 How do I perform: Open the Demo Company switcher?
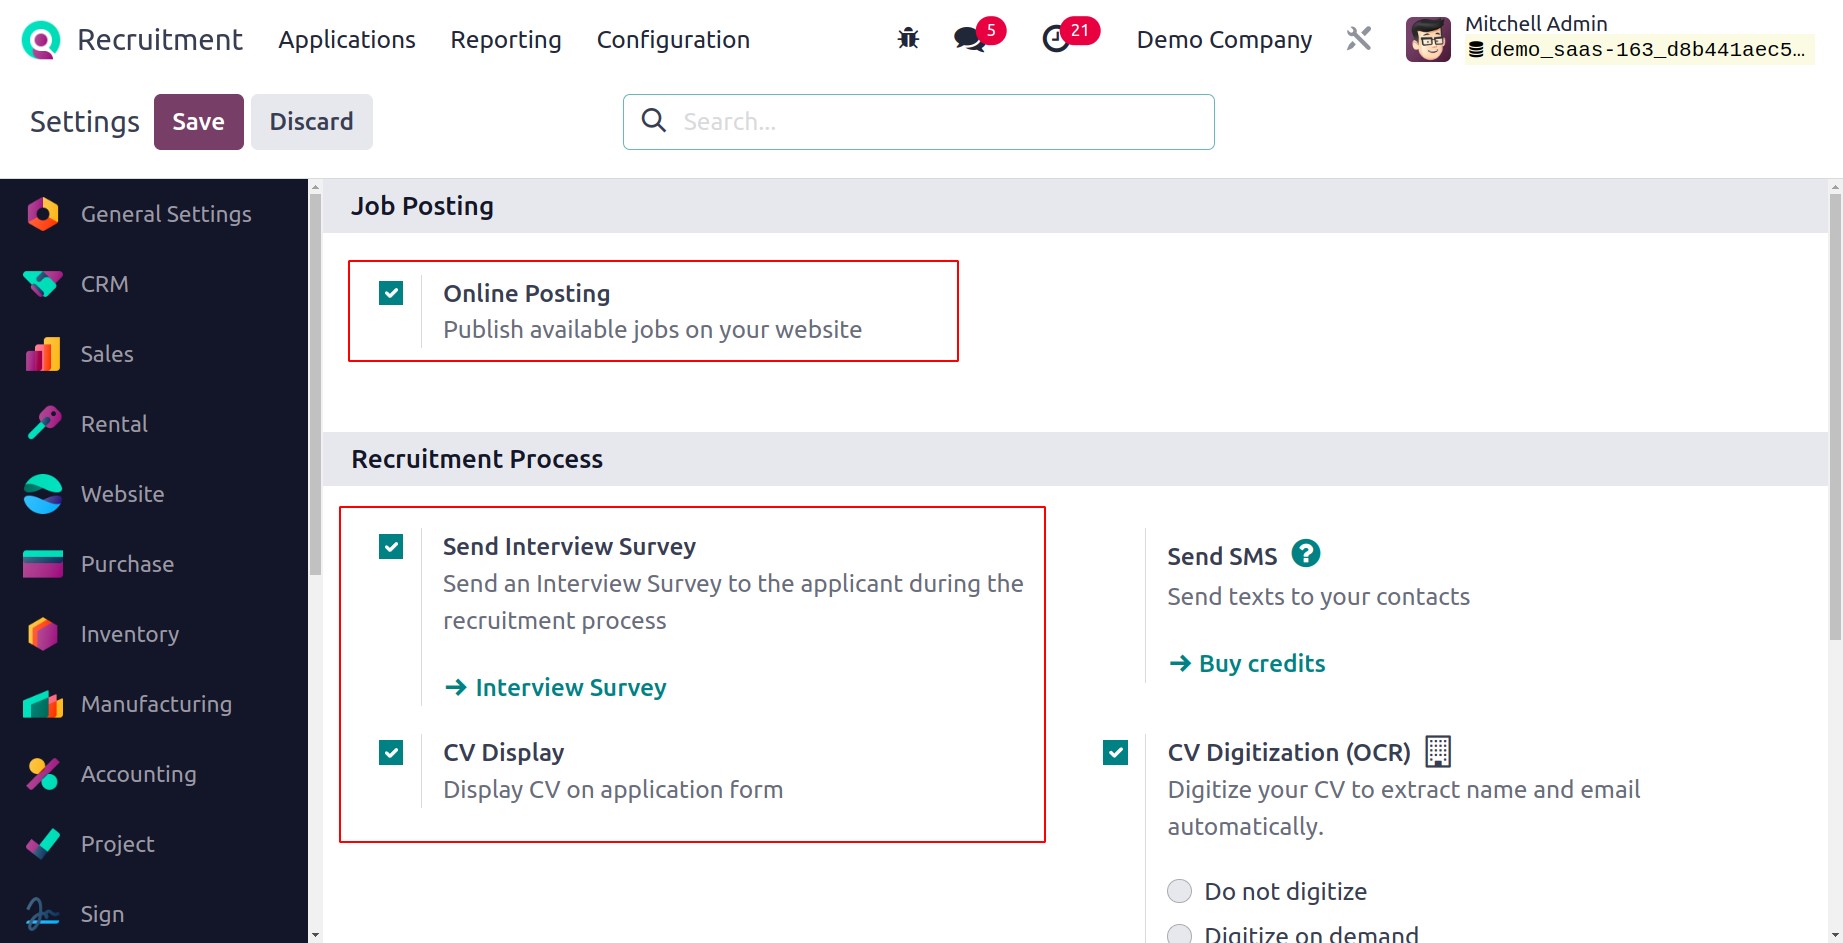coord(1224,39)
